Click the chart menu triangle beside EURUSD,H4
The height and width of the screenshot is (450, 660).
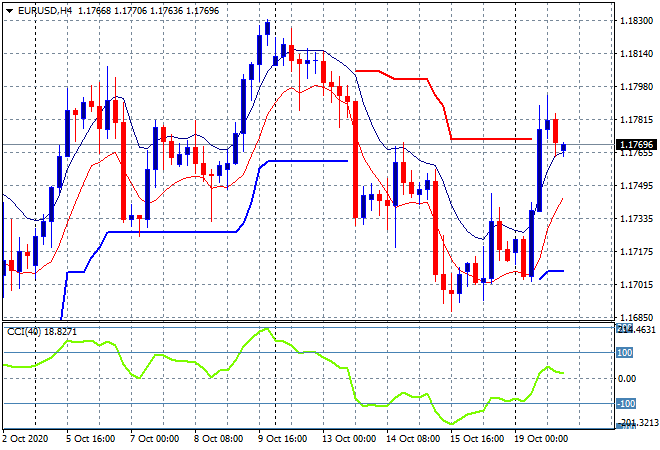click(9, 11)
